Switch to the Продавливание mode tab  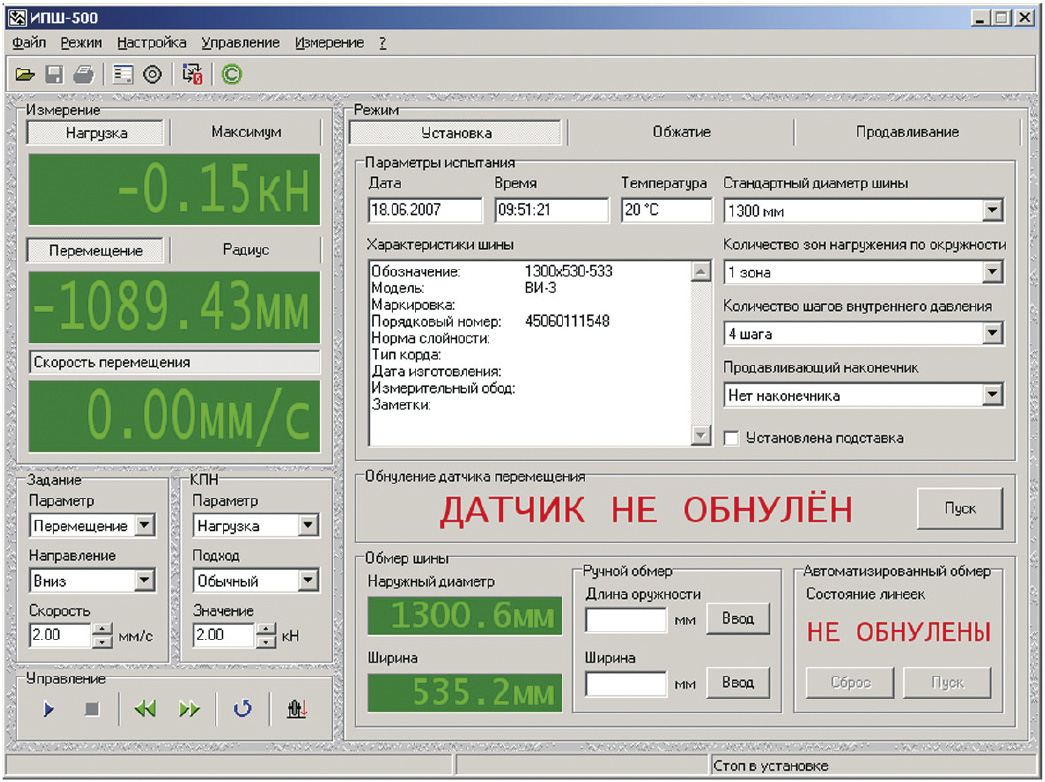click(907, 132)
